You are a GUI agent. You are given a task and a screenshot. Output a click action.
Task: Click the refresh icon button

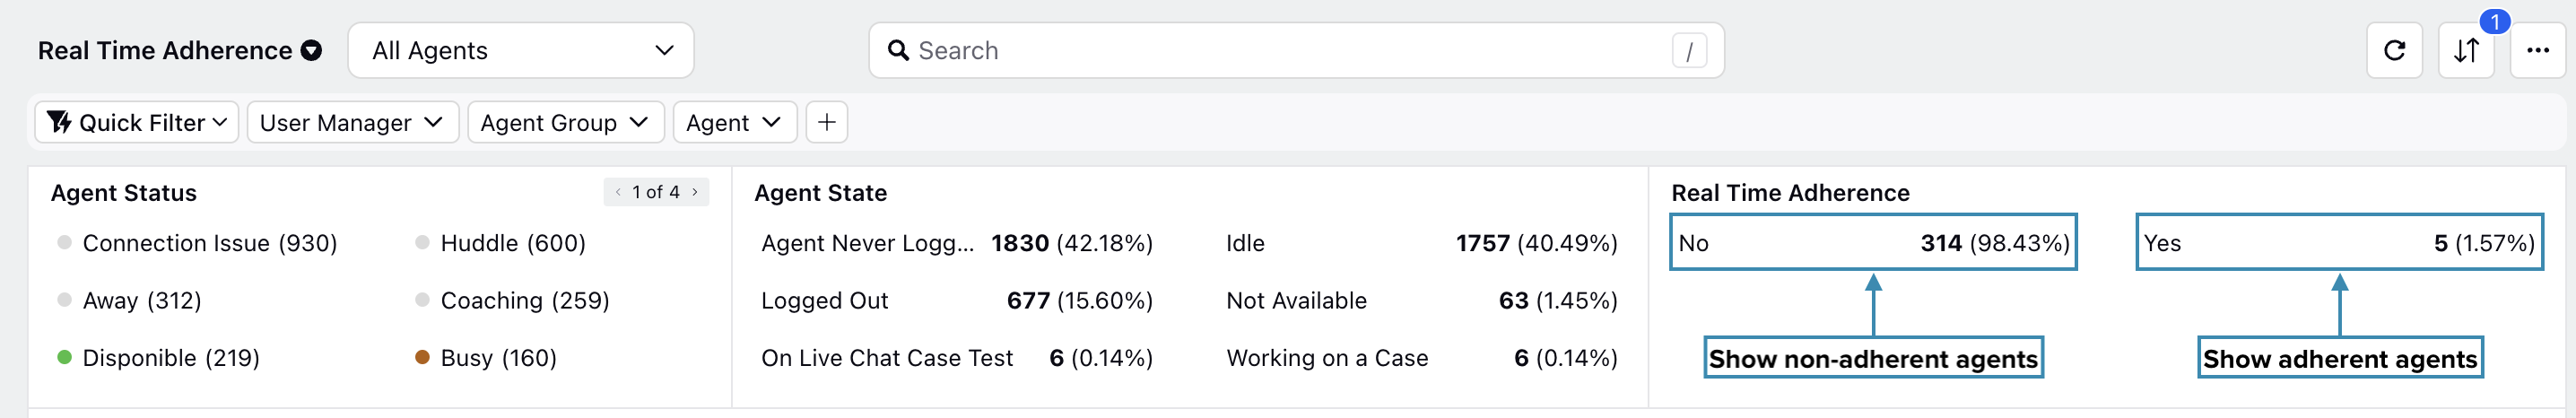click(2393, 50)
